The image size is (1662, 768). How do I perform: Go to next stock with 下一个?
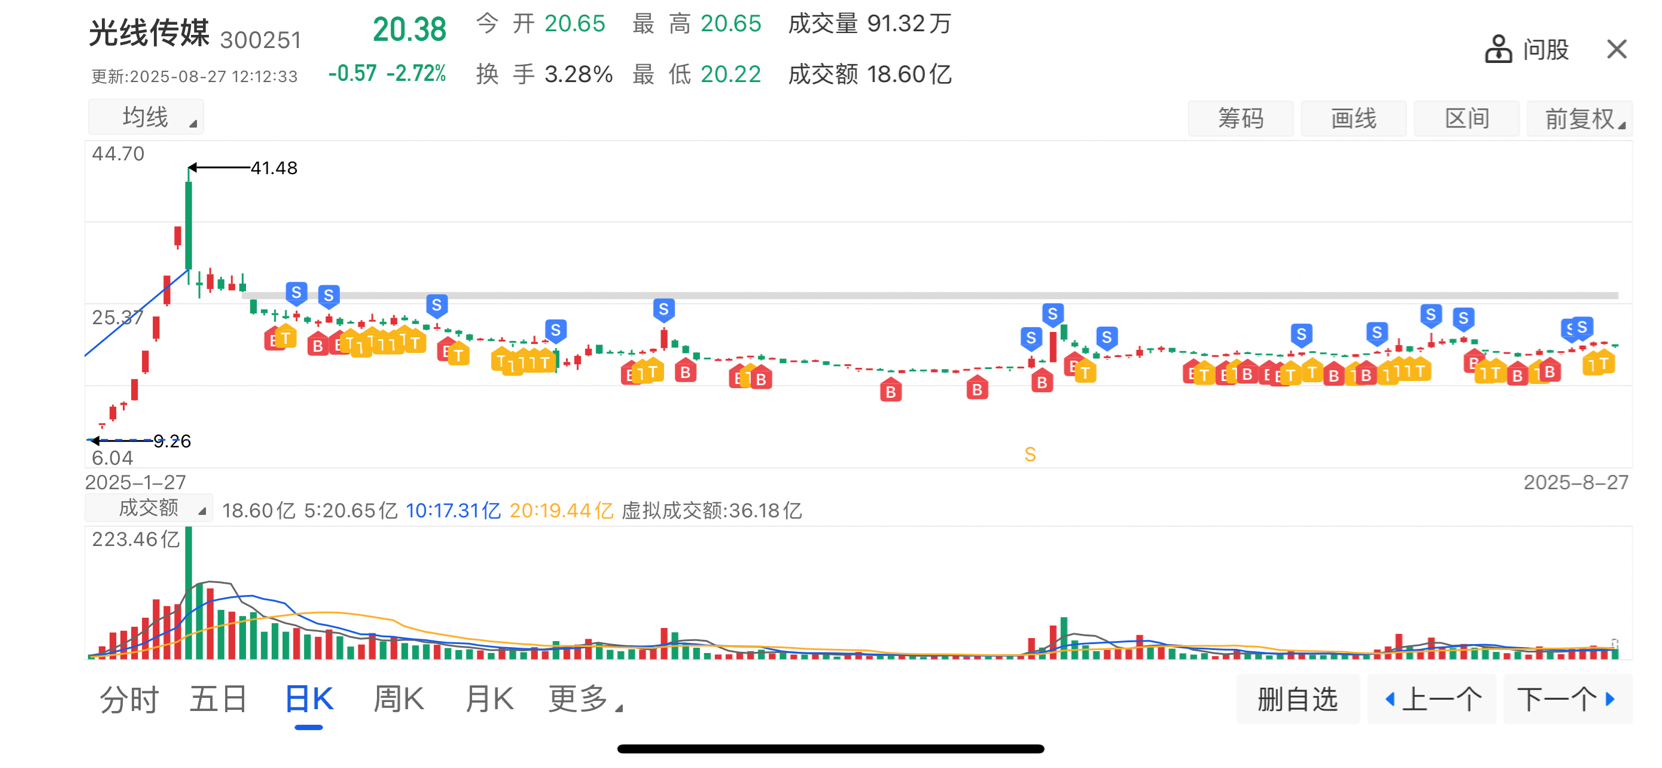pyautogui.click(x=1567, y=699)
